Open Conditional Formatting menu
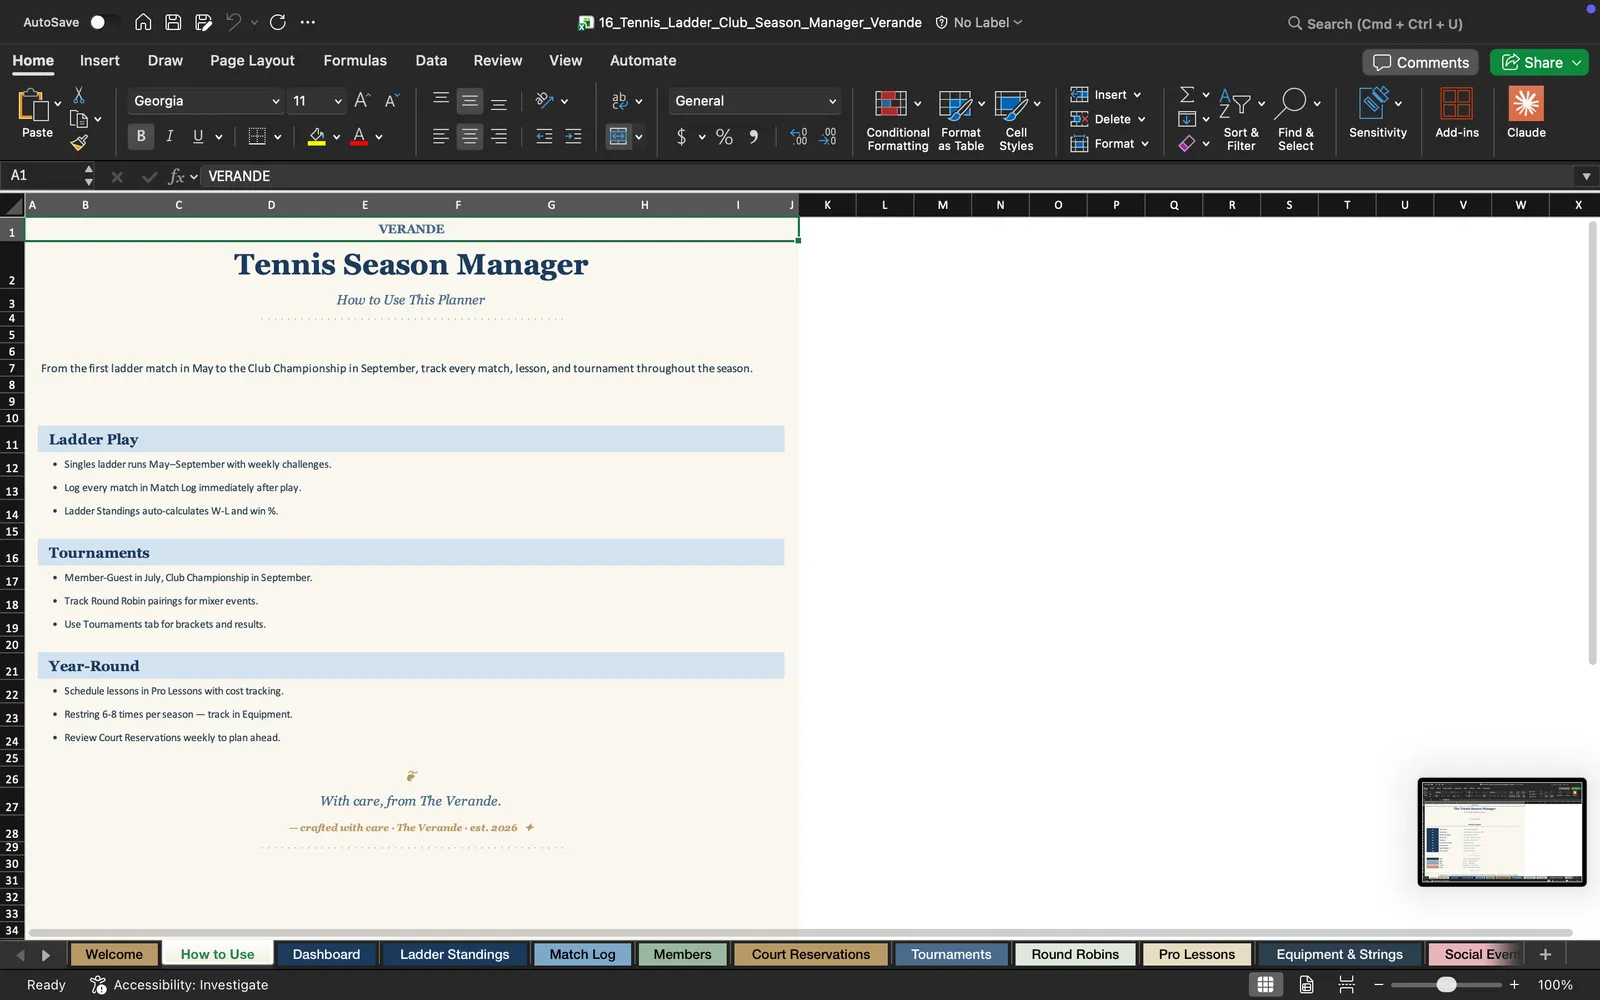 click(897, 120)
